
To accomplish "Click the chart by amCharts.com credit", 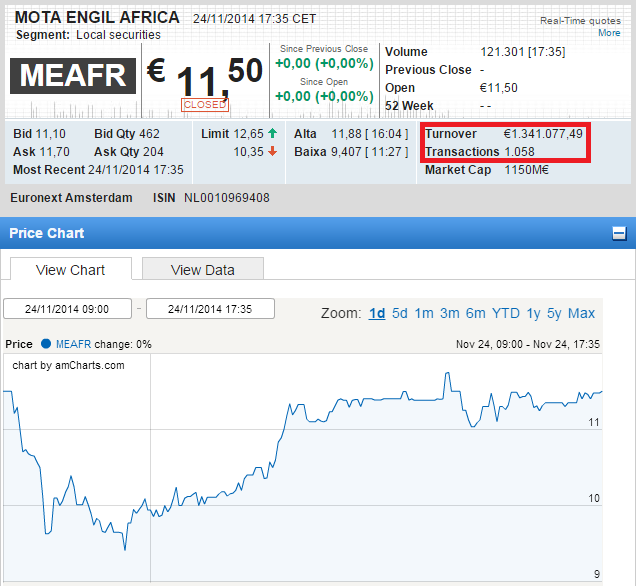I will [68, 365].
